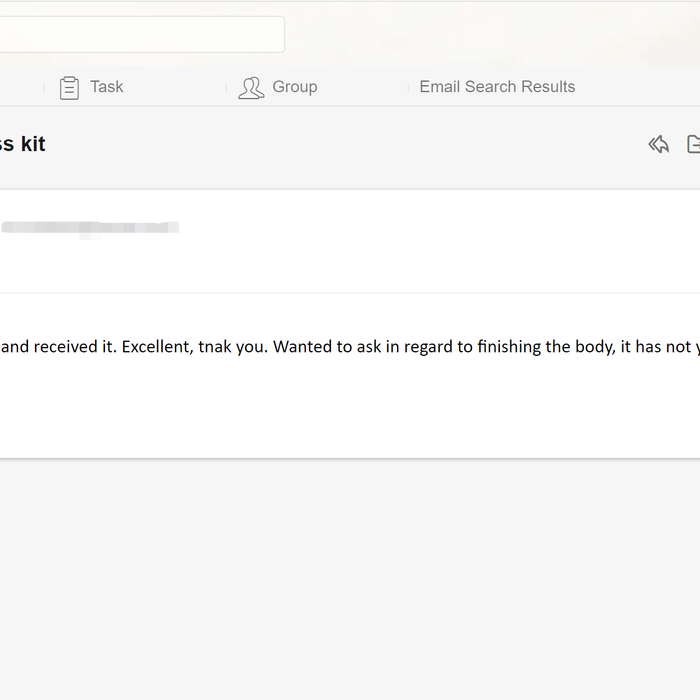Click the Task clipboard icon
Image resolution: width=700 pixels, height=700 pixels.
69,88
